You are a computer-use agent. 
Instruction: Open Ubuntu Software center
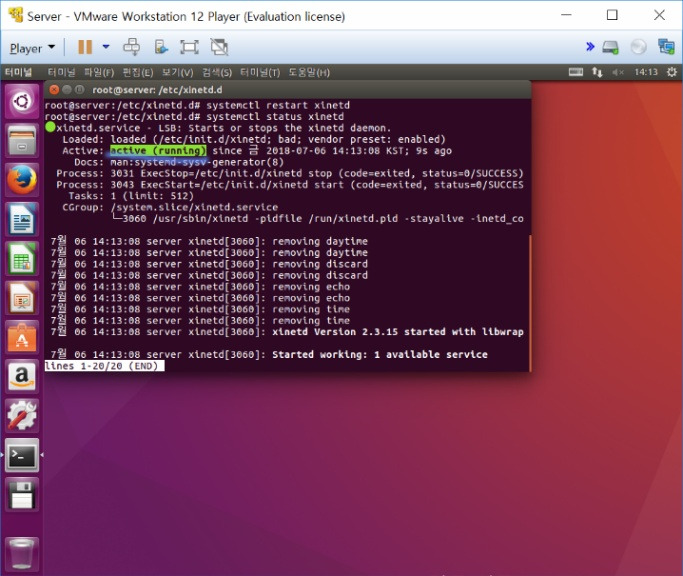(x=22, y=337)
